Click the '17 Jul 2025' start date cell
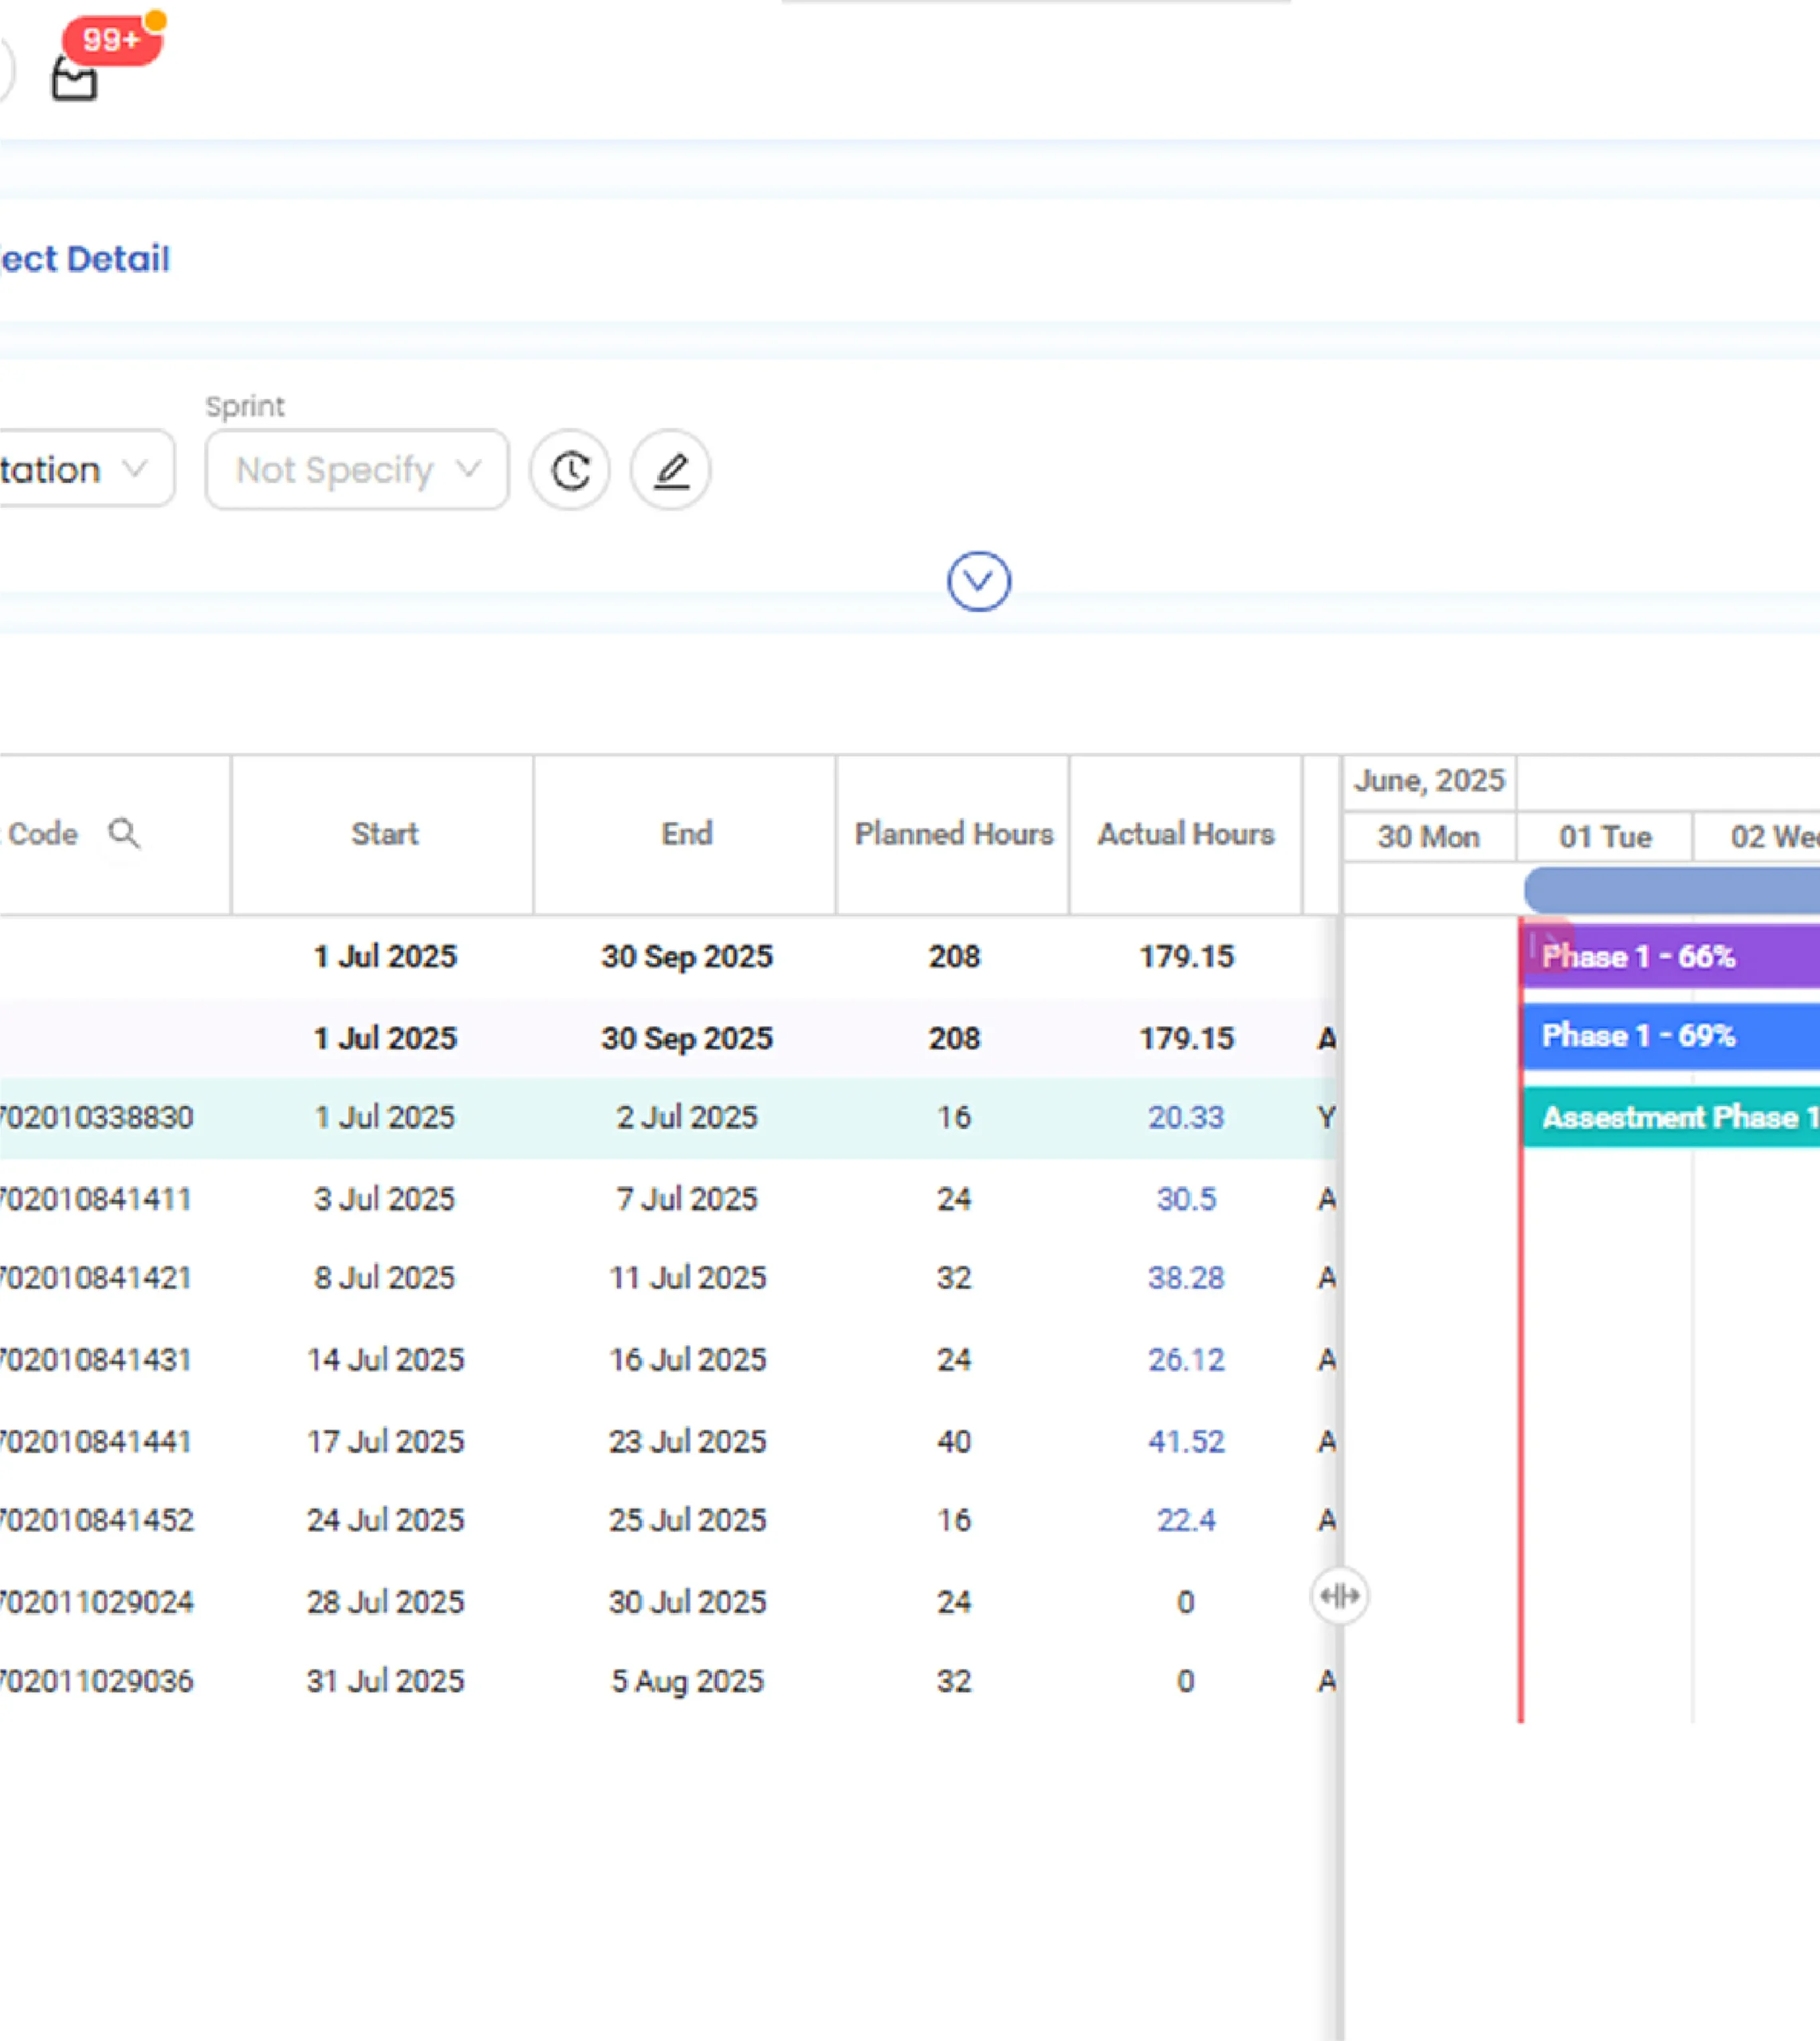Screen dimensions: 1820x2041 (385, 1441)
